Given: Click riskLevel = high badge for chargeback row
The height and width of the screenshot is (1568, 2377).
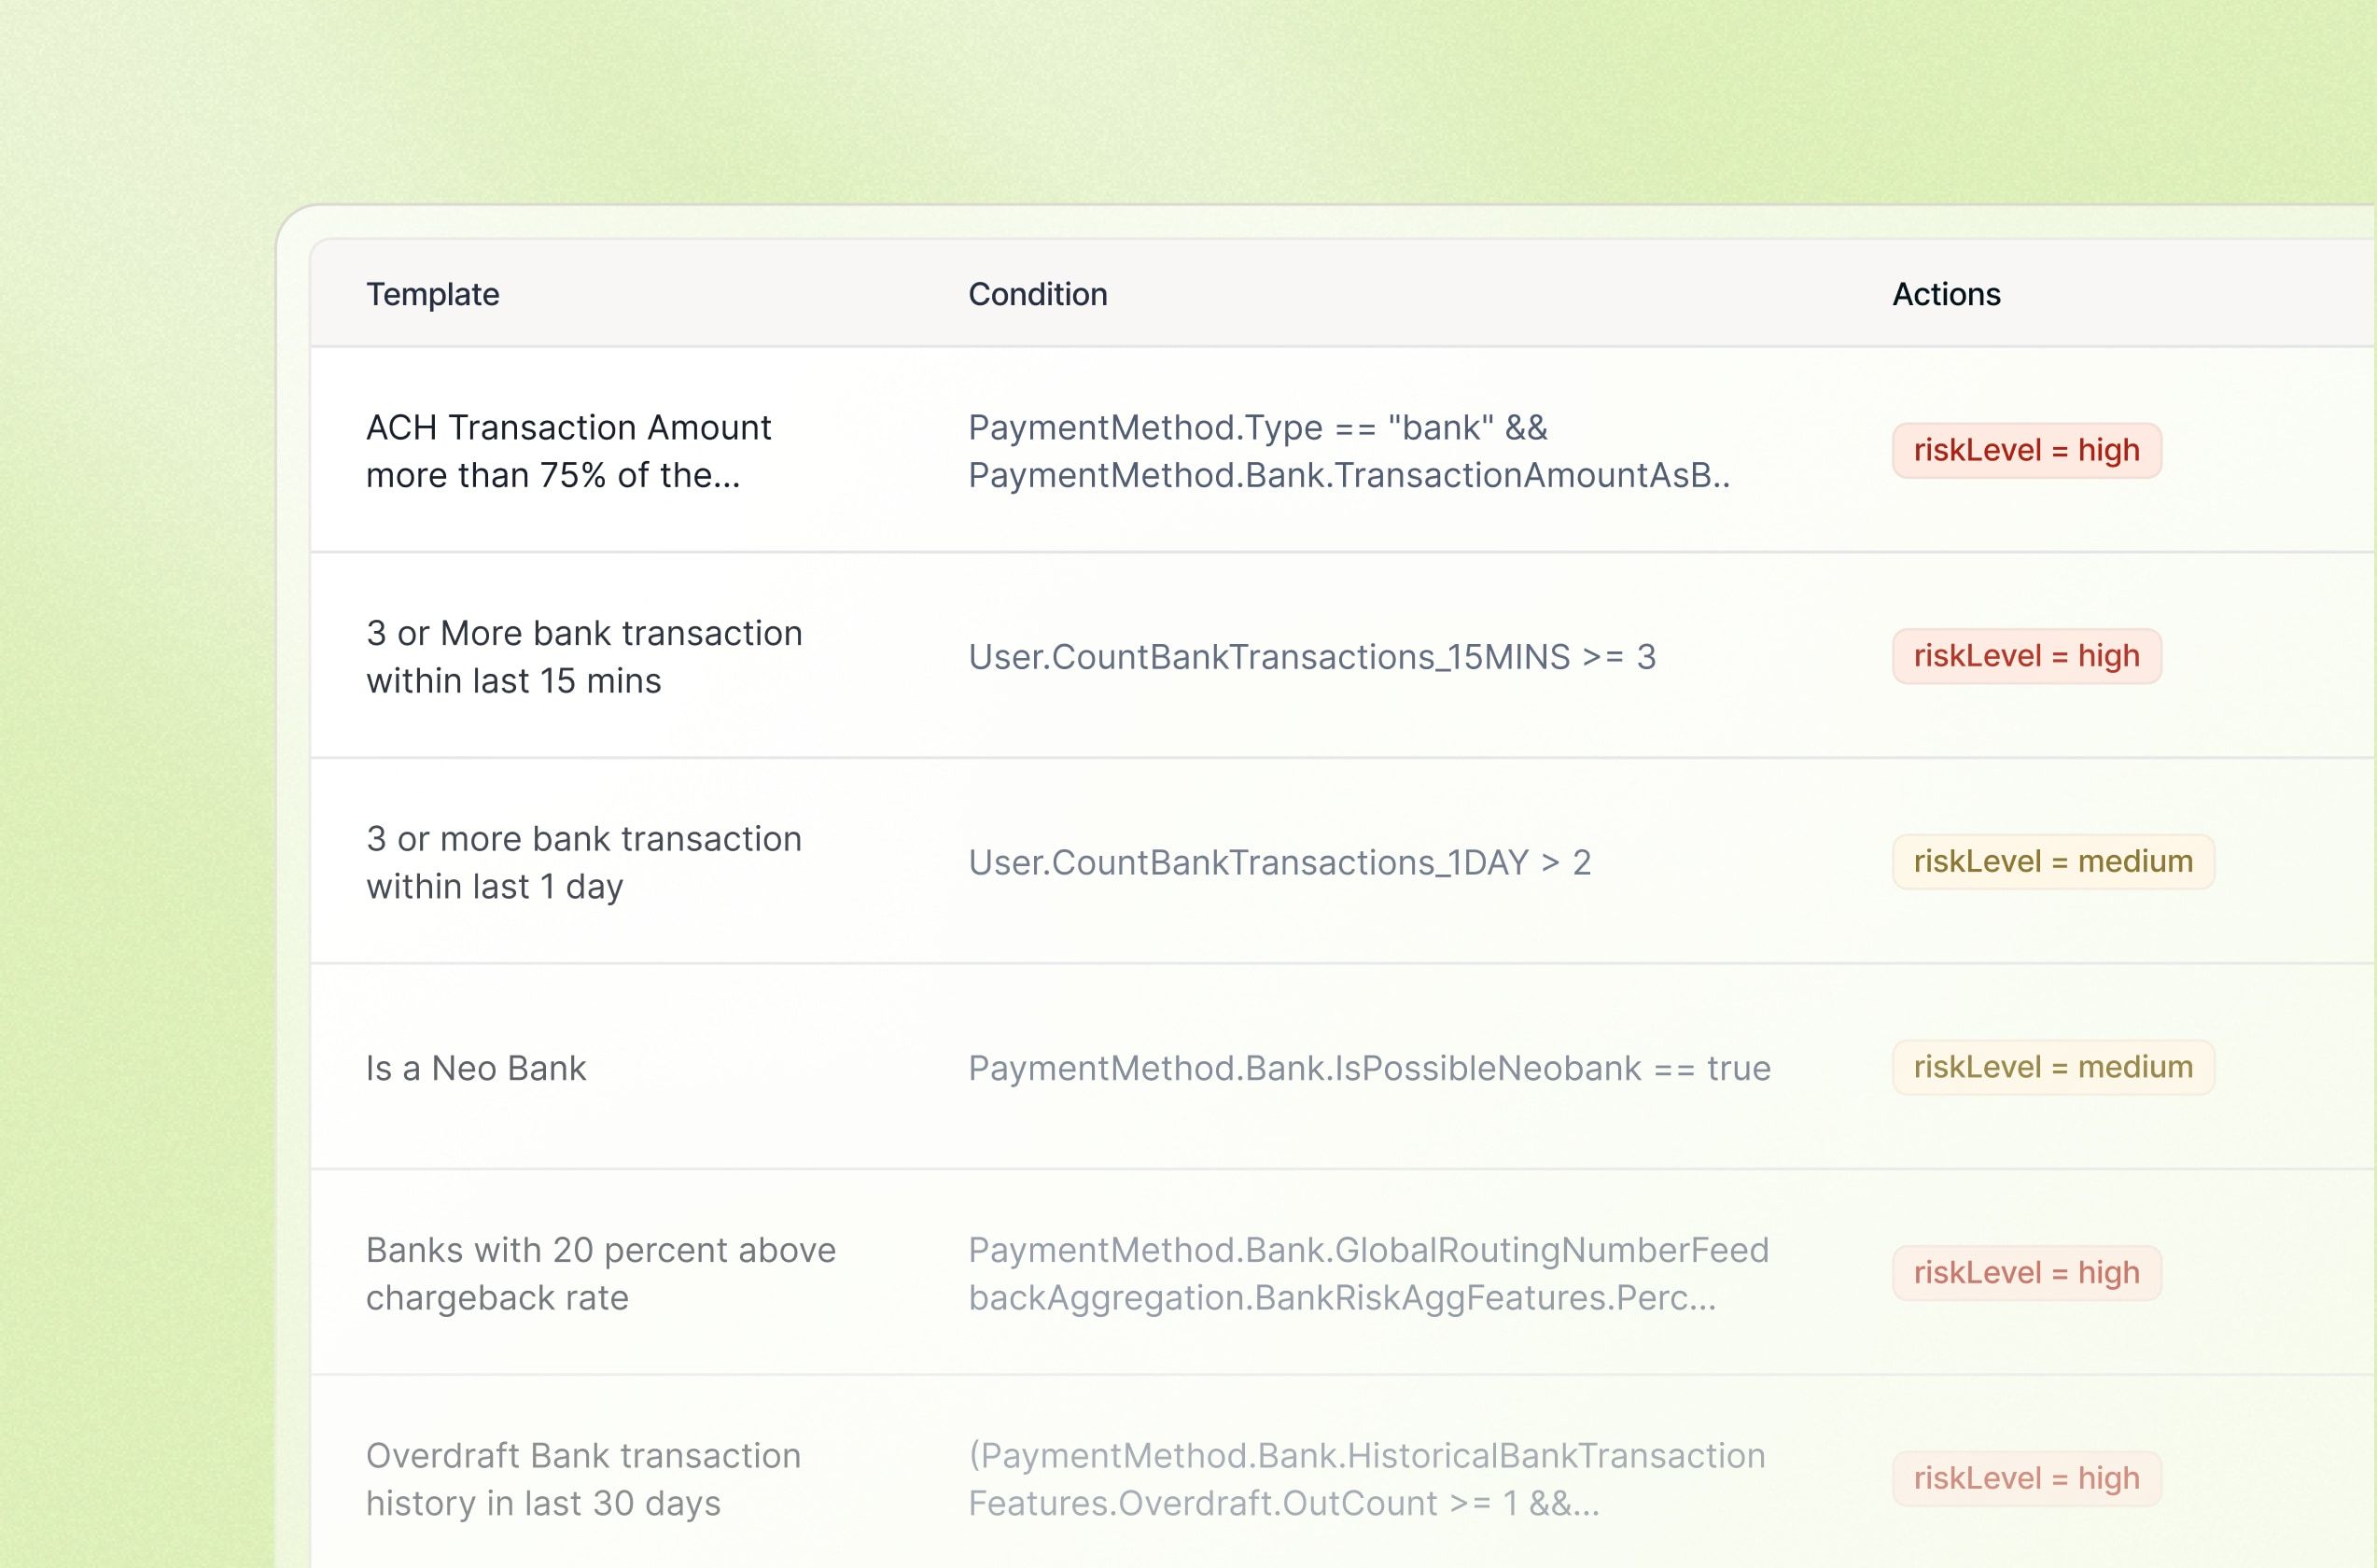Looking at the screenshot, I should tap(2026, 1273).
